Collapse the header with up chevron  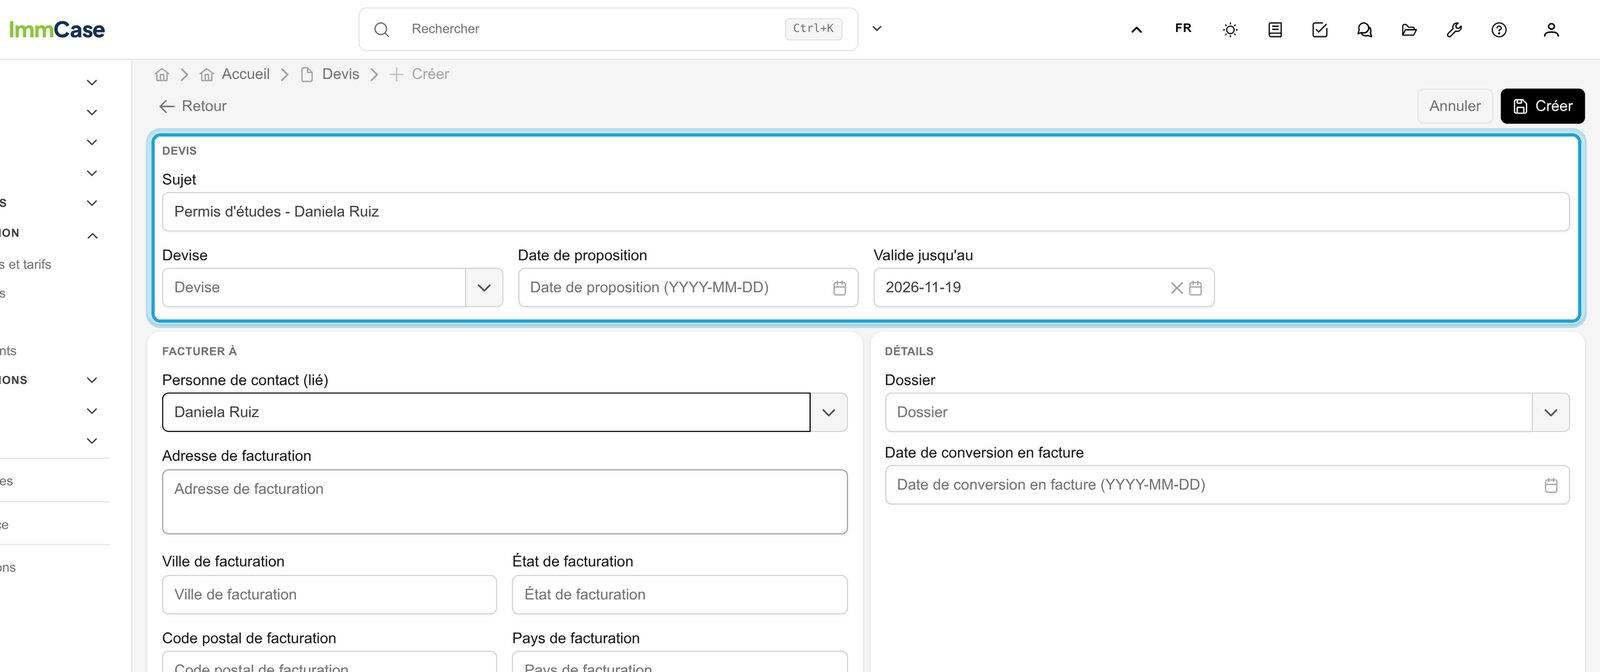[x=1137, y=30]
